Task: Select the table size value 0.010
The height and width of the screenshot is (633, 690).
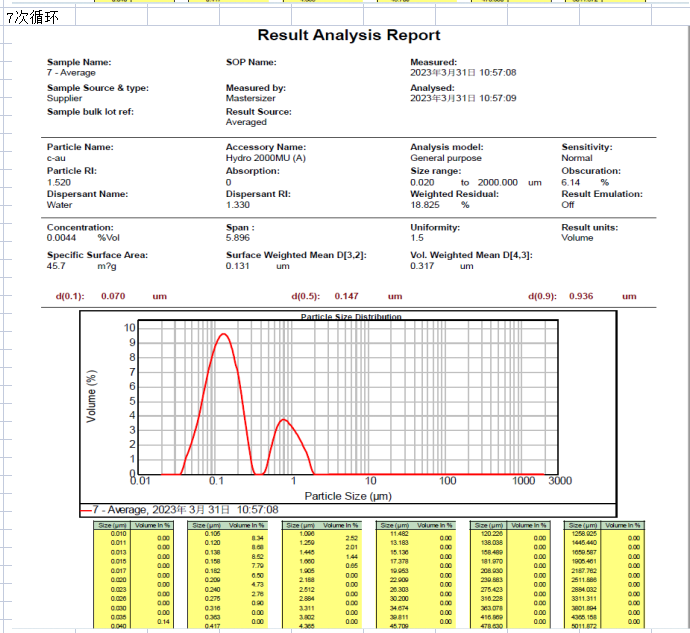Action: [118, 534]
